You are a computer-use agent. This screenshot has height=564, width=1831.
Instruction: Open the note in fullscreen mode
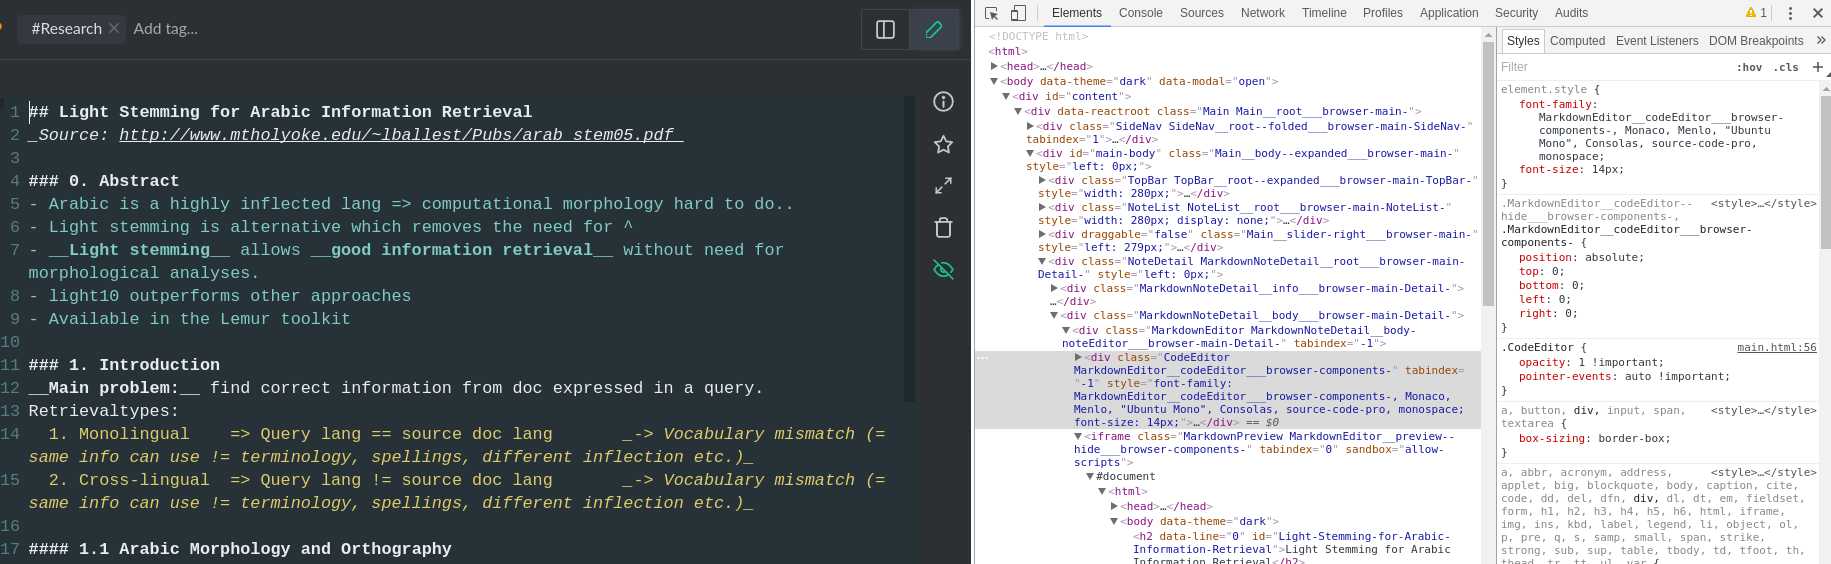pyautogui.click(x=943, y=186)
